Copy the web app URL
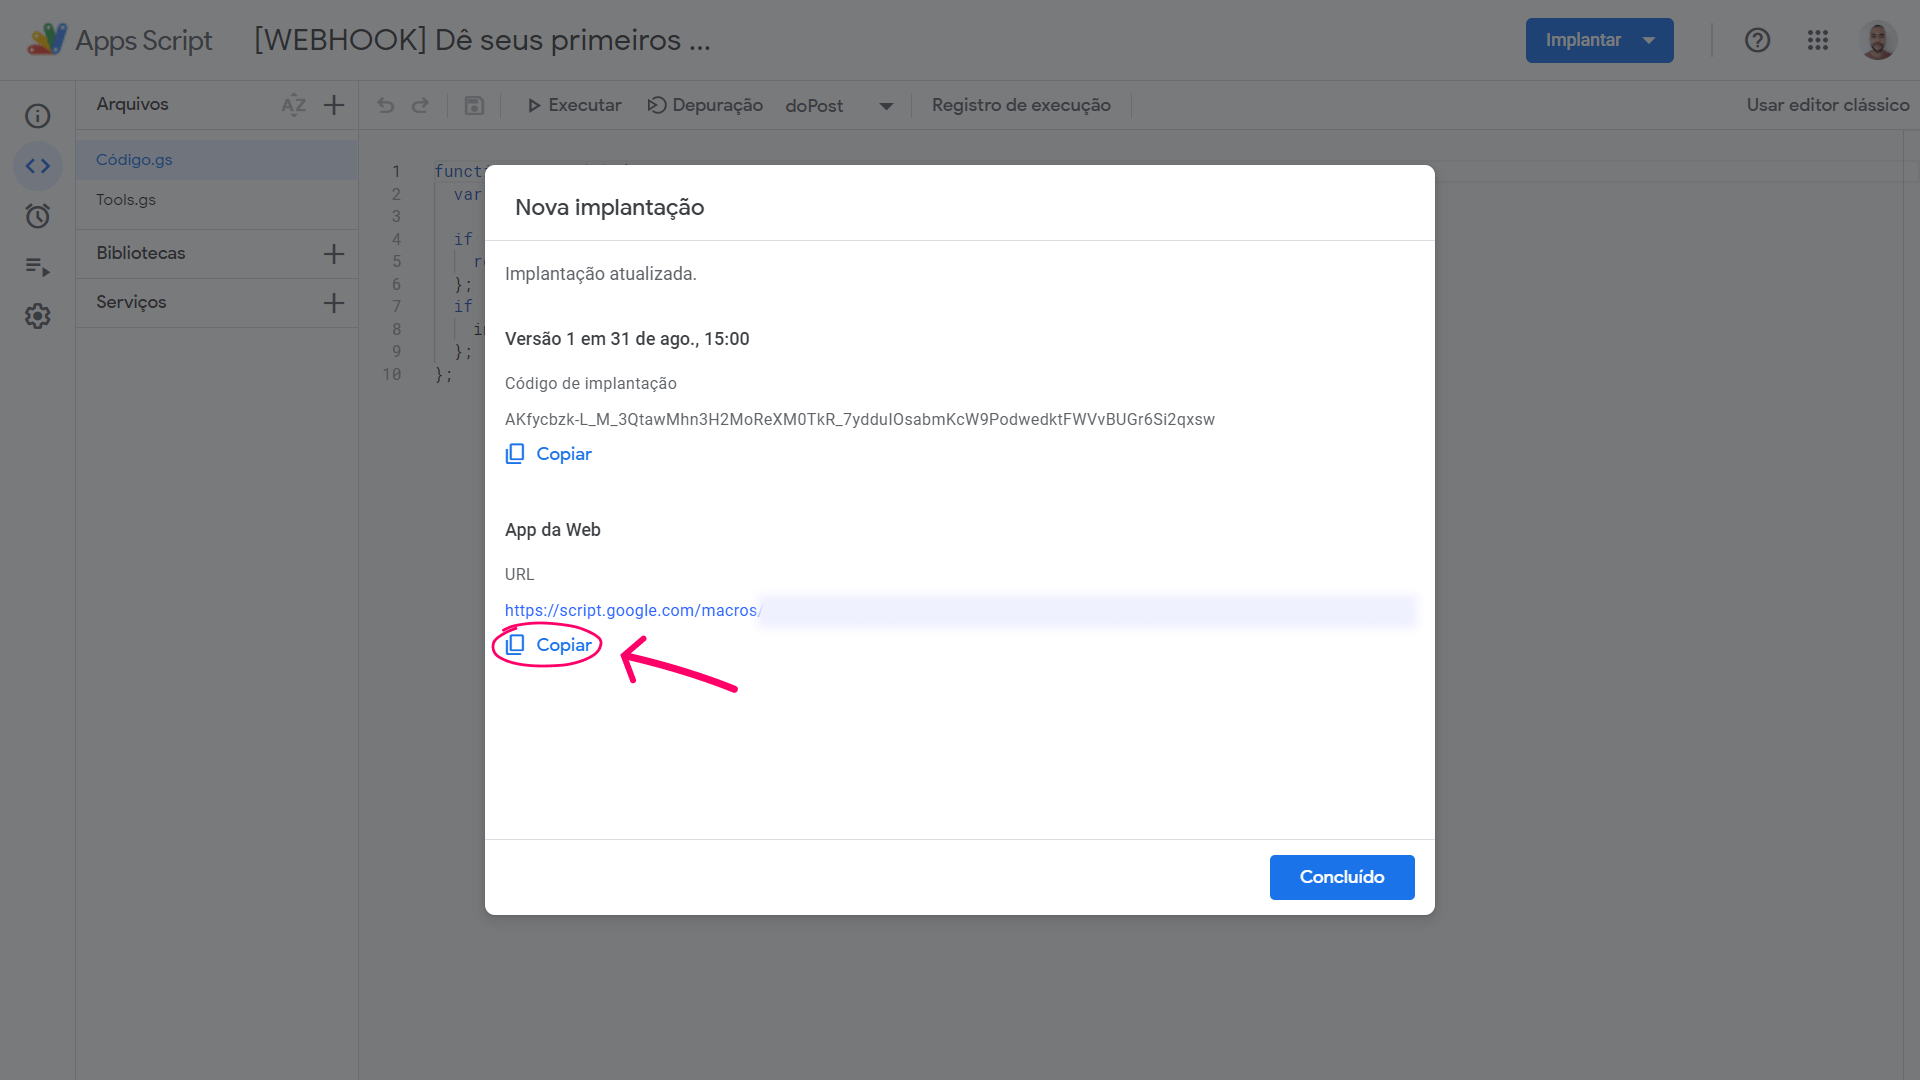Viewport: 1920px width, 1080px height. [x=549, y=645]
